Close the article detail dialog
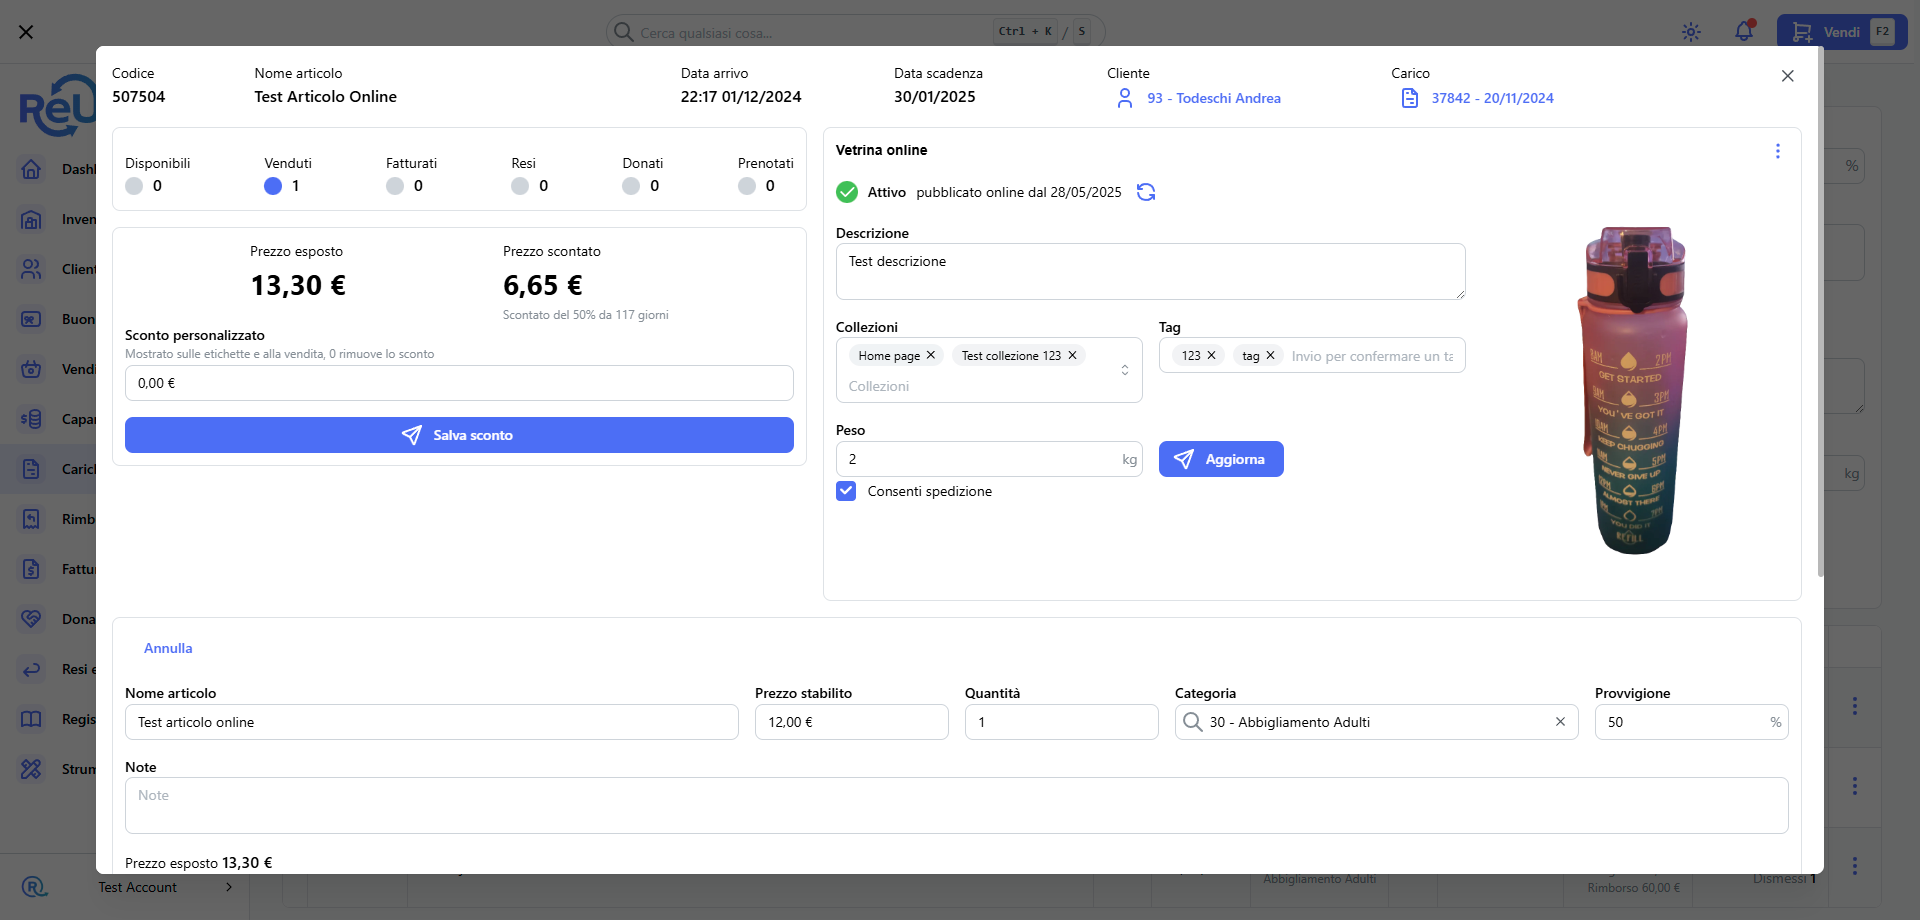 [x=1787, y=76]
